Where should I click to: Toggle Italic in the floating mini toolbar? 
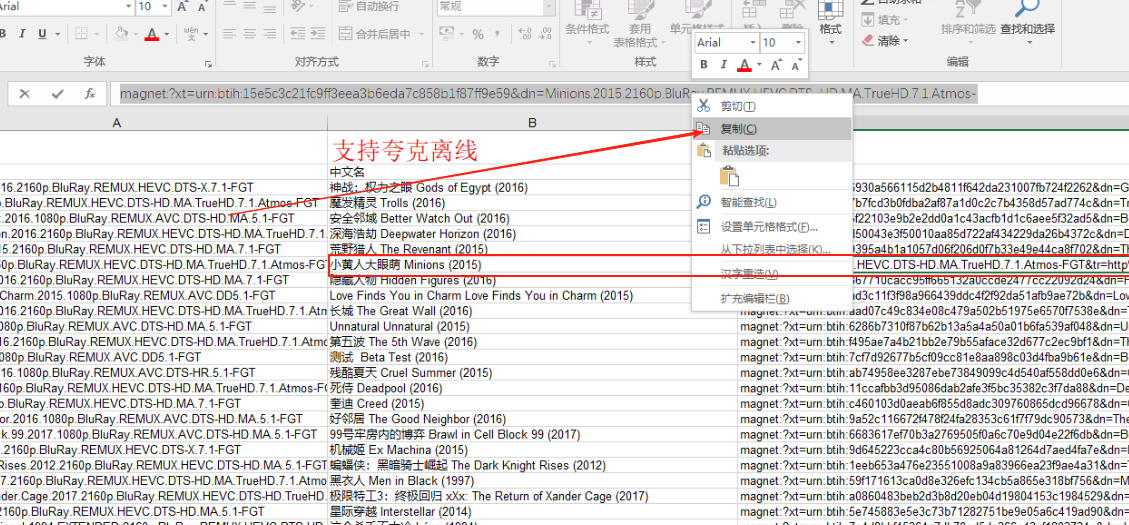tap(723, 65)
